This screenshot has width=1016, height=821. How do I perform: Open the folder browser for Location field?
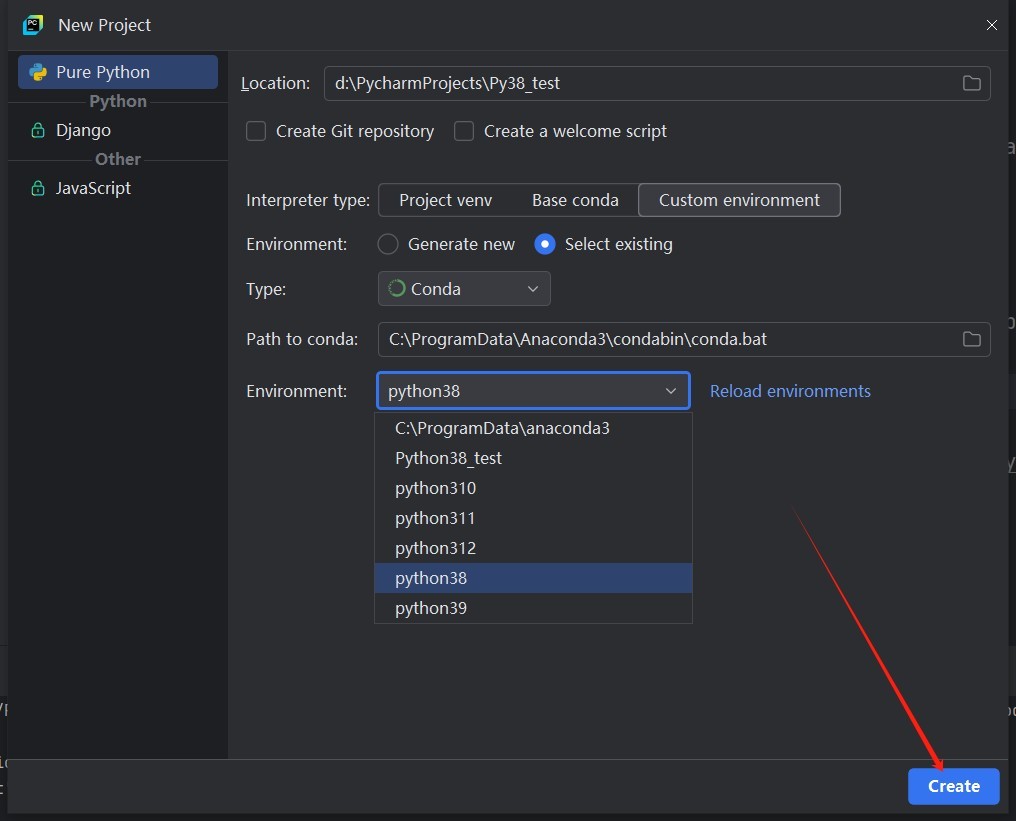[x=971, y=83]
